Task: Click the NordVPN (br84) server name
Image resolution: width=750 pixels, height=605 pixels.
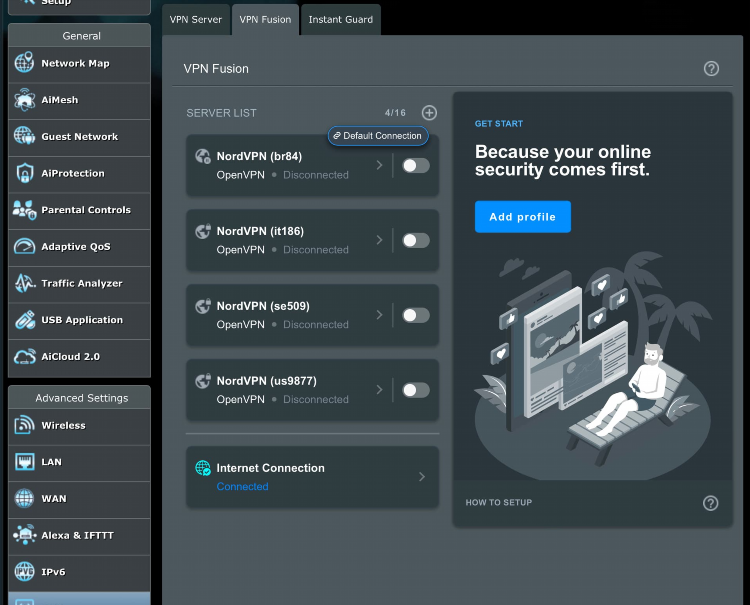Action: click(259, 156)
